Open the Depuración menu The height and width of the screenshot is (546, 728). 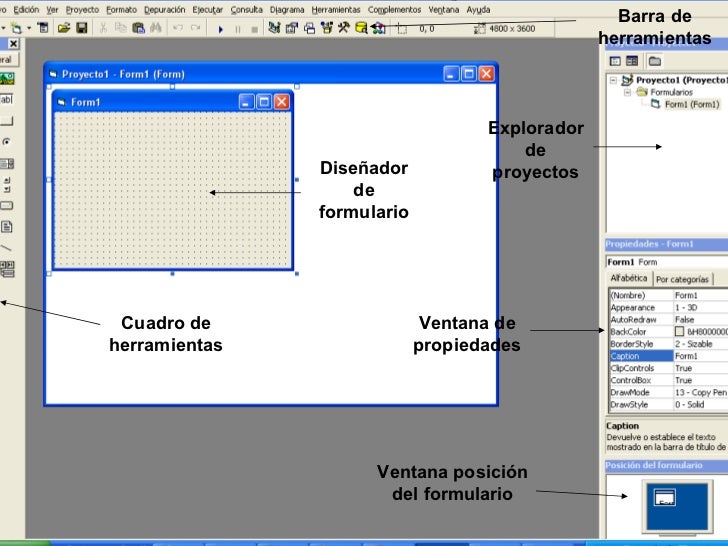point(164,9)
